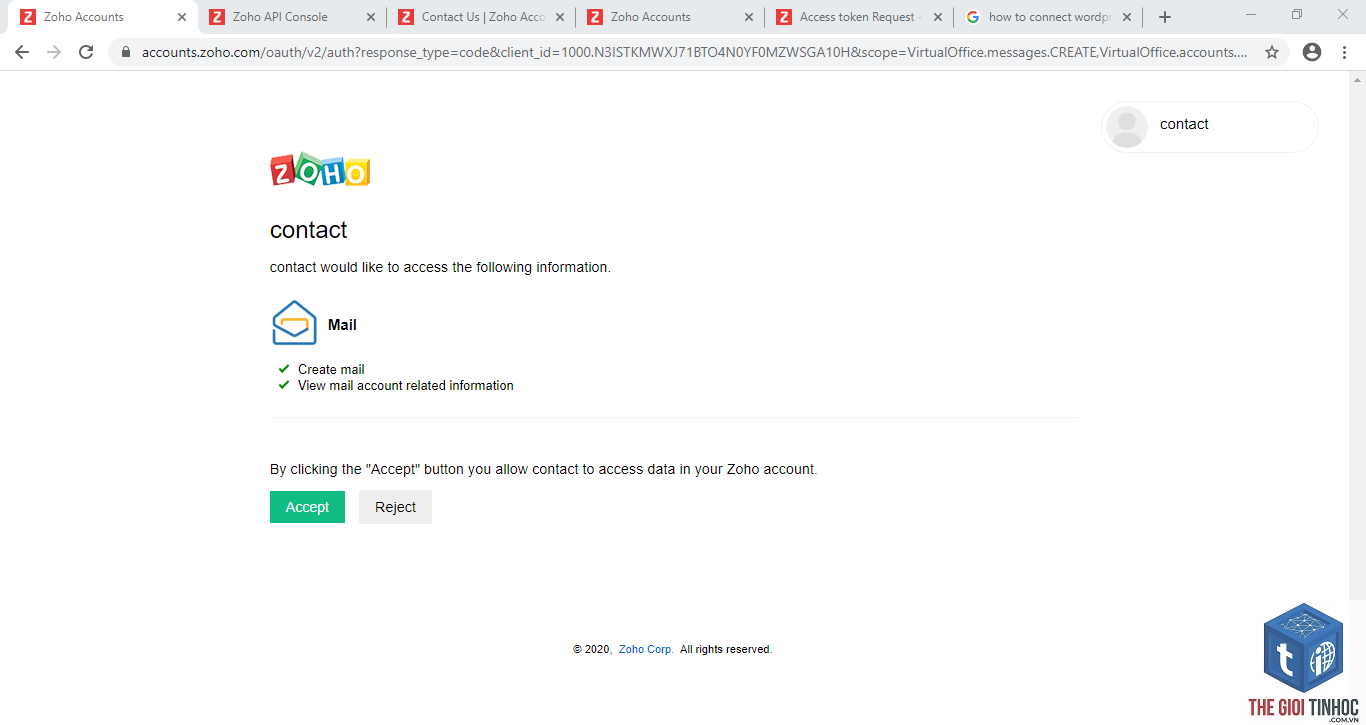Go back in browser history
1366x725 pixels.
22,52
